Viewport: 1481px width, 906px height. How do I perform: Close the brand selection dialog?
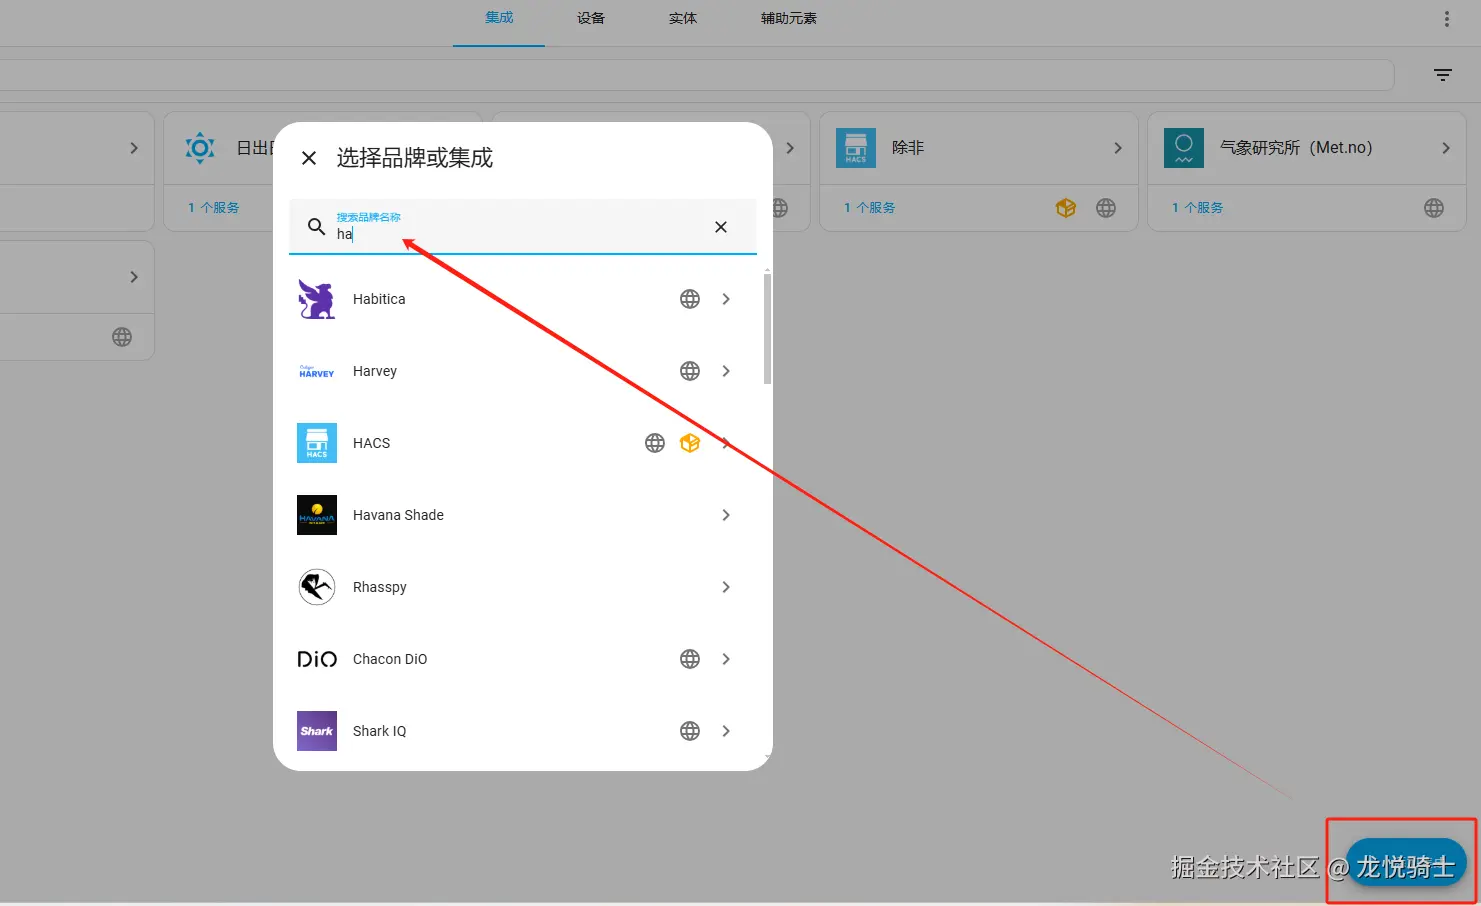(309, 158)
